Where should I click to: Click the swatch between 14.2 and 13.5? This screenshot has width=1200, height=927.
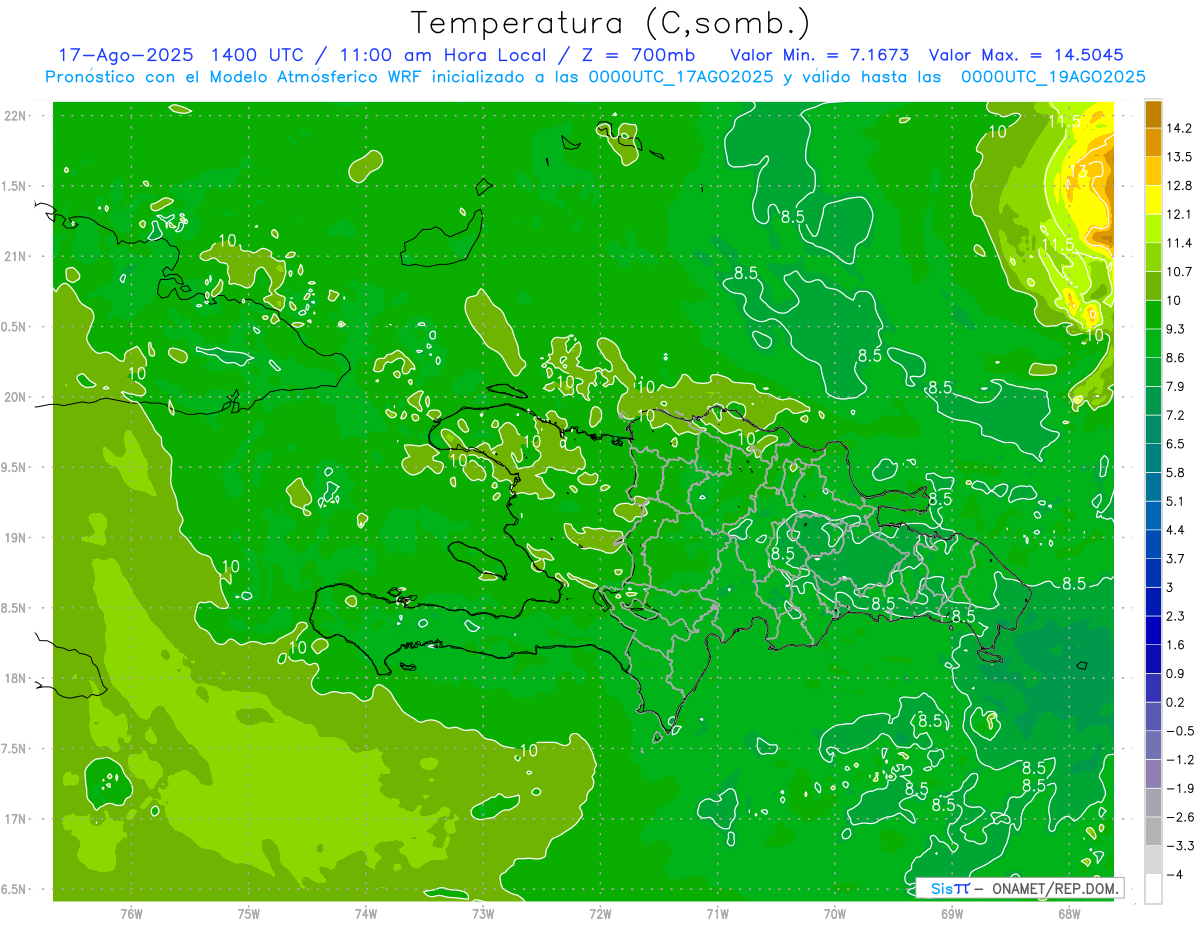pos(1153,142)
